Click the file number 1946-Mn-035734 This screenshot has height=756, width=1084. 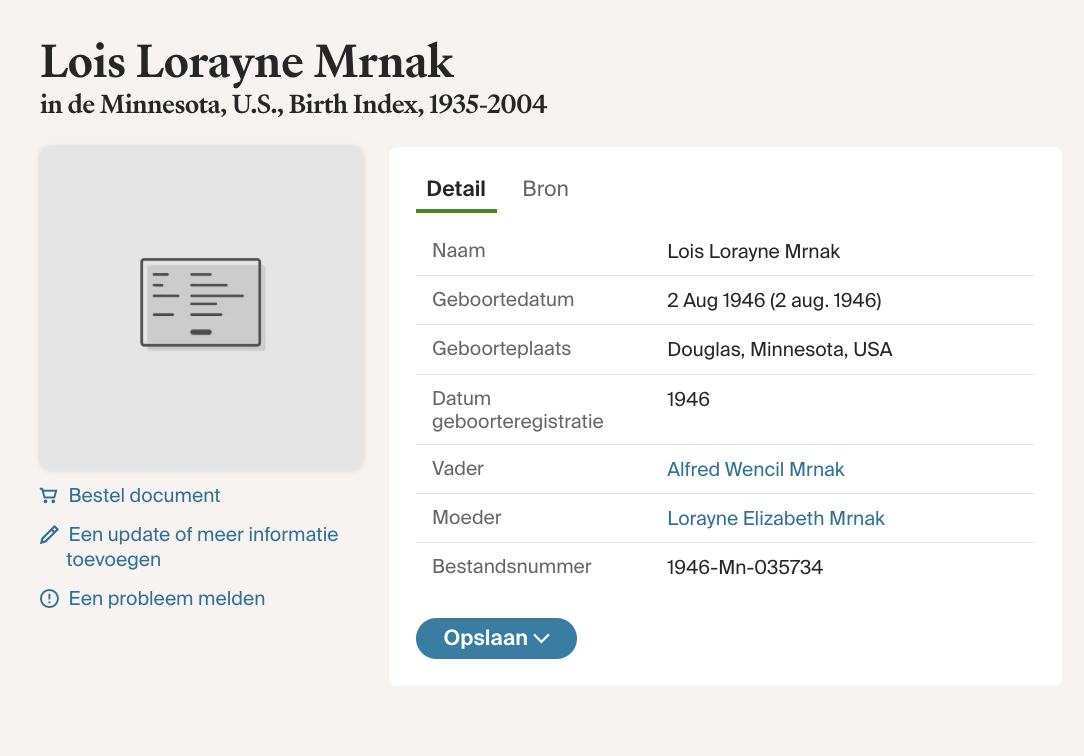coord(745,568)
